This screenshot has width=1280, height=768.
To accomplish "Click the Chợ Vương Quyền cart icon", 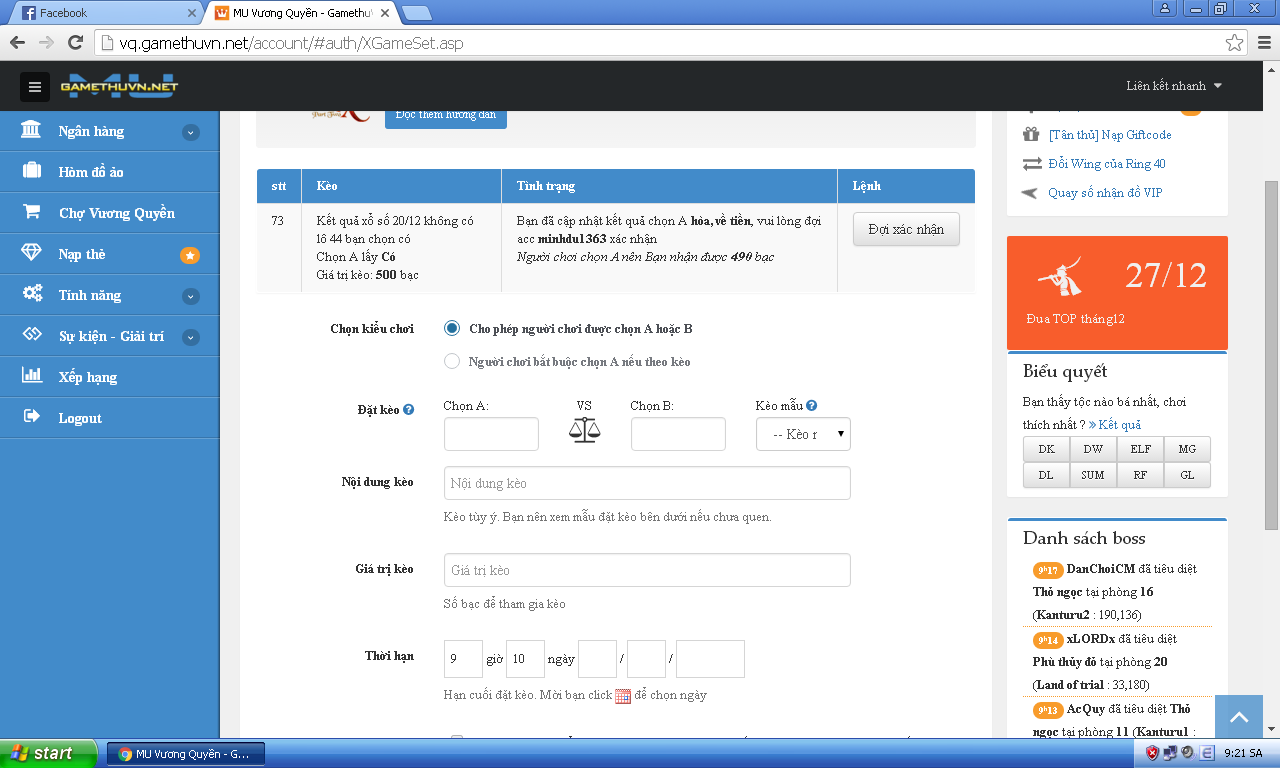I will [31, 213].
